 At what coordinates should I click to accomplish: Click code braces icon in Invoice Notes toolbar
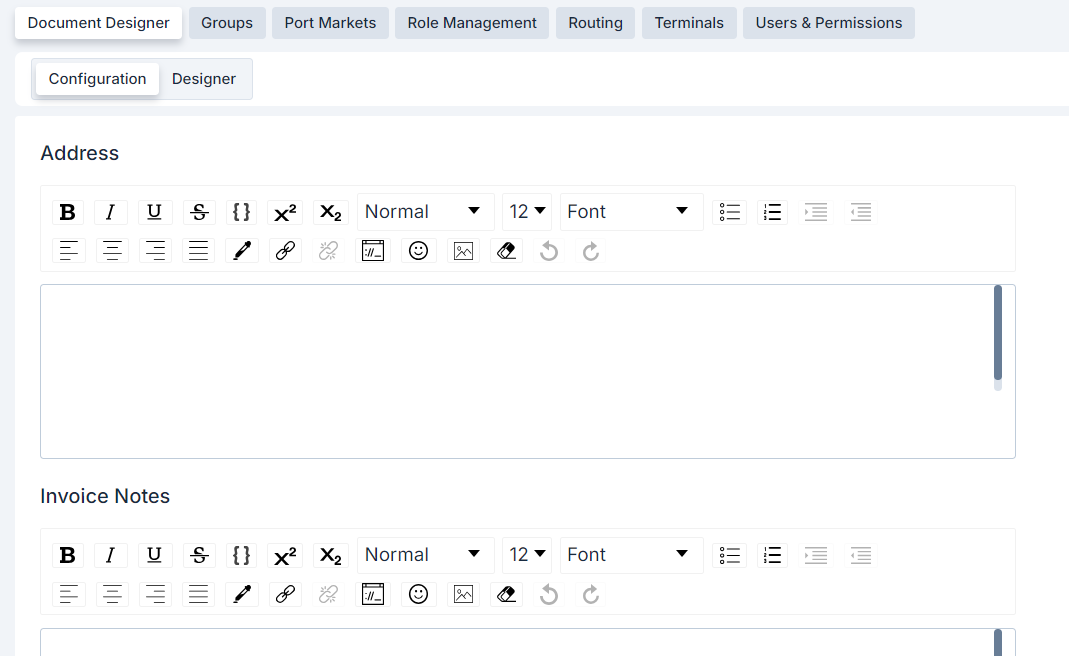click(241, 555)
